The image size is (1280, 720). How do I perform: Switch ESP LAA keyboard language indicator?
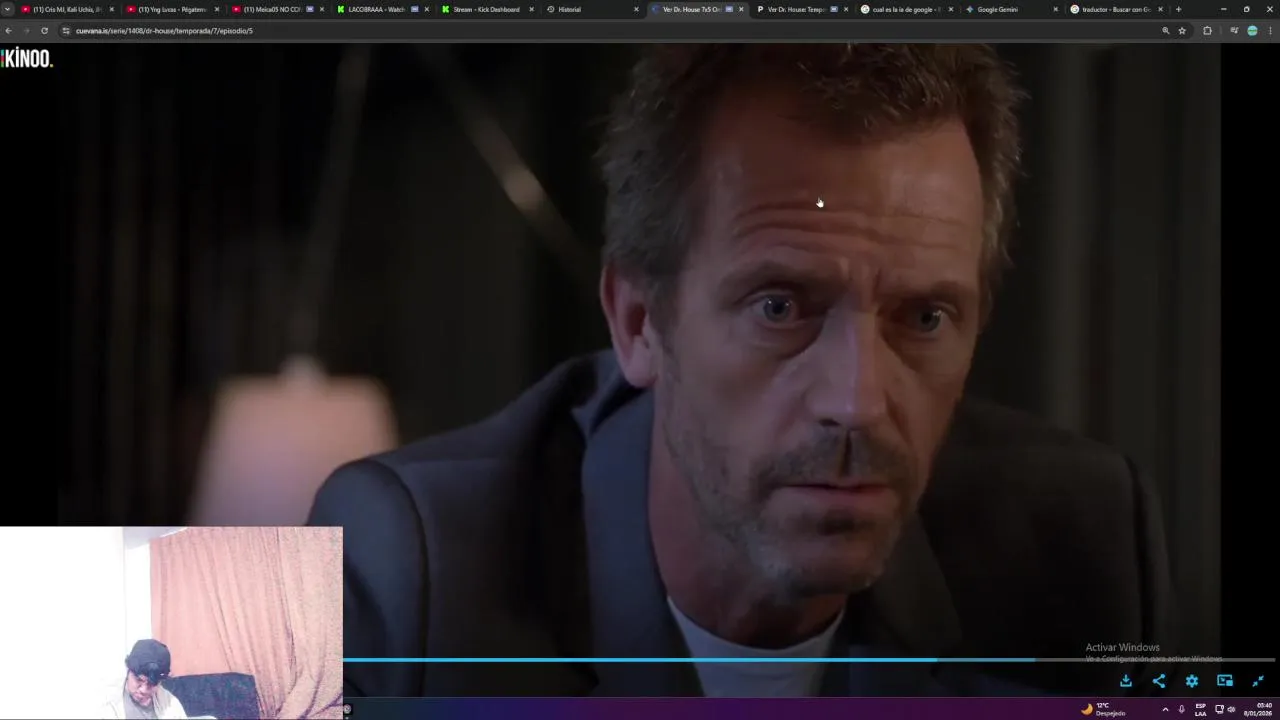coord(1201,709)
